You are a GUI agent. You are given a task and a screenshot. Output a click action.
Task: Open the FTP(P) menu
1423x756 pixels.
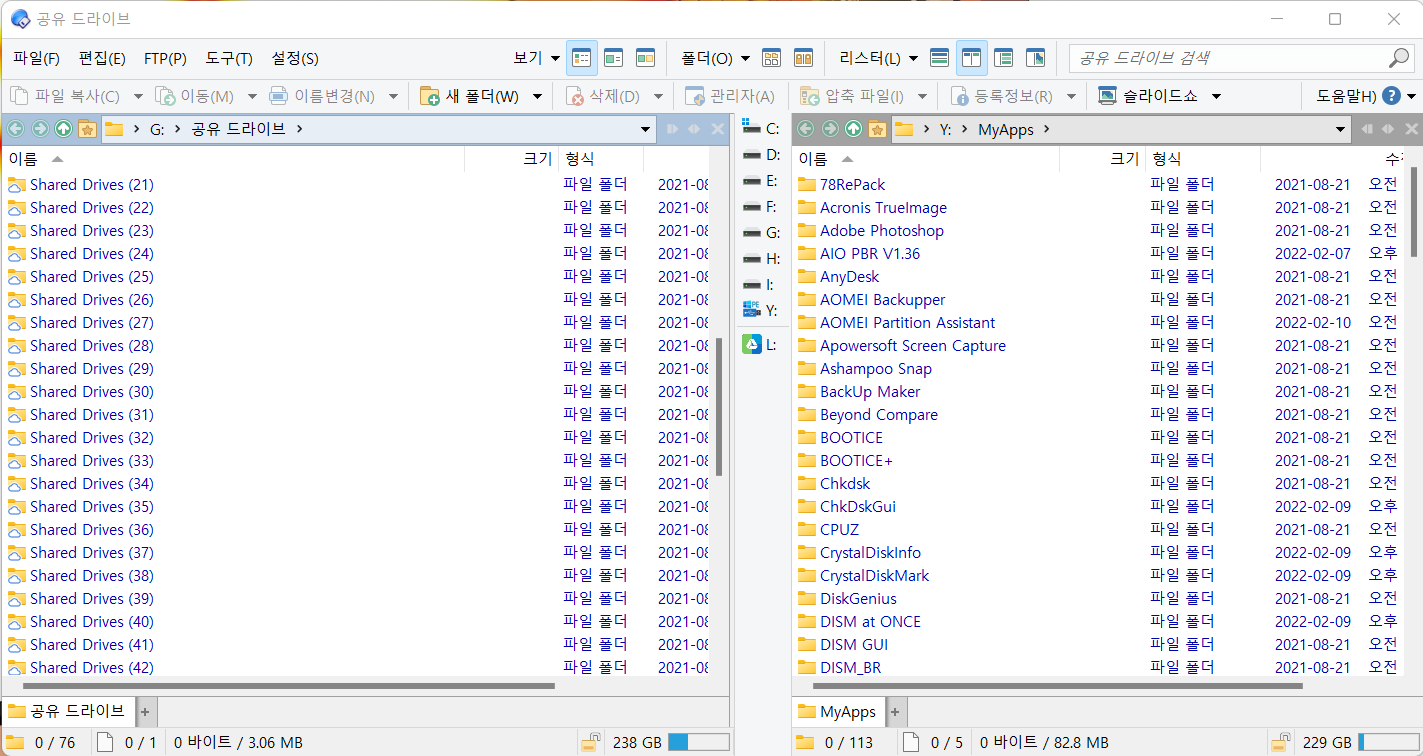point(165,58)
